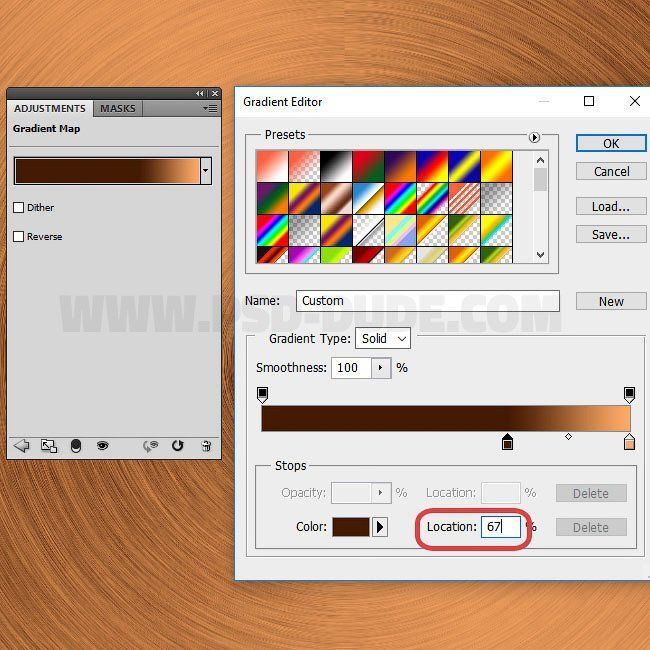Select the blue-yellow-blue gradient preset
This screenshot has height=650, width=650.
(464, 166)
